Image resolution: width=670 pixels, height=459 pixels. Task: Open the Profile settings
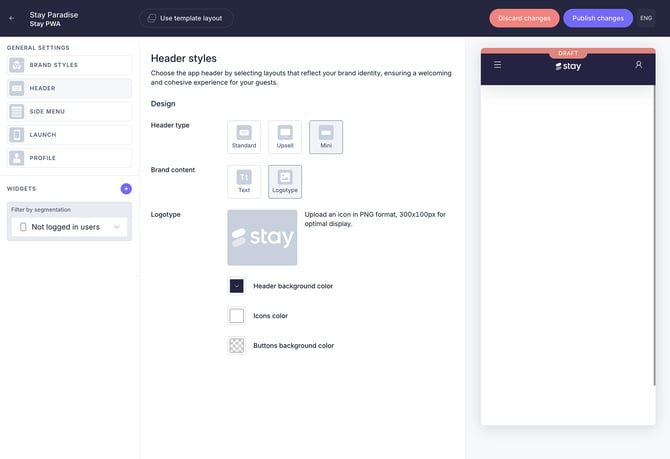[x=69, y=158]
